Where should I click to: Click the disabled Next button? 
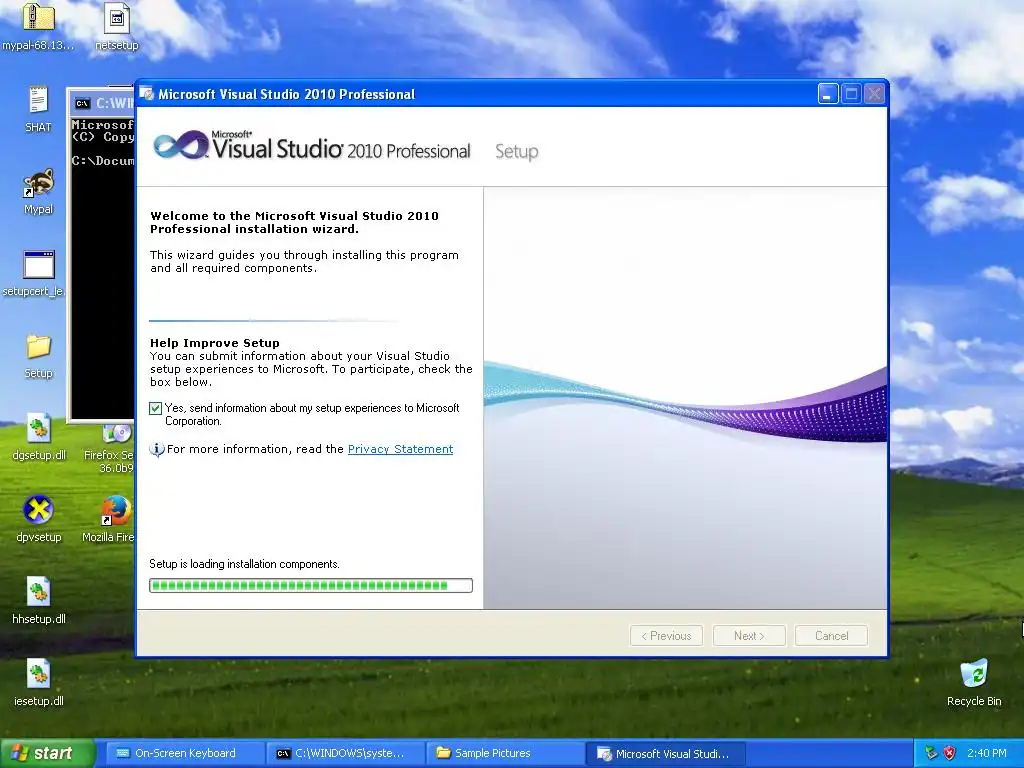click(x=749, y=635)
